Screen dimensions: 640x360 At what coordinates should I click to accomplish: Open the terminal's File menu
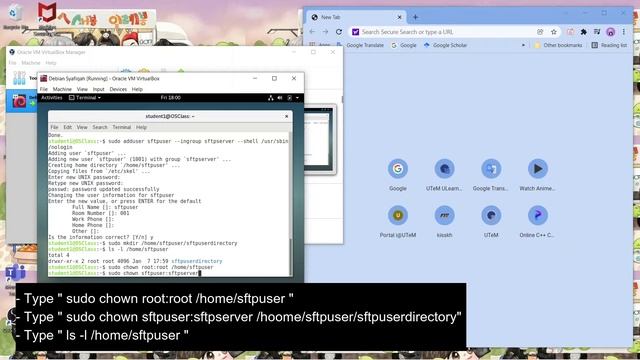(54, 127)
